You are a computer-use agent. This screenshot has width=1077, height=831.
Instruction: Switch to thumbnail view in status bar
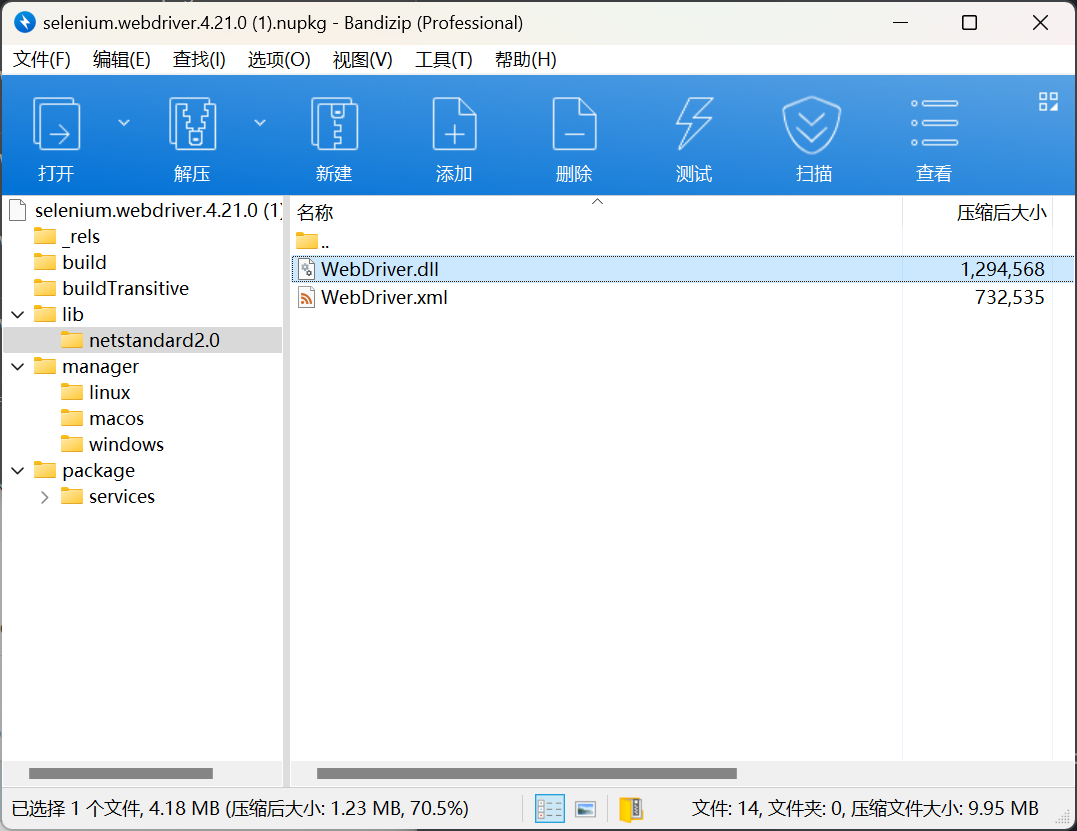(x=586, y=809)
